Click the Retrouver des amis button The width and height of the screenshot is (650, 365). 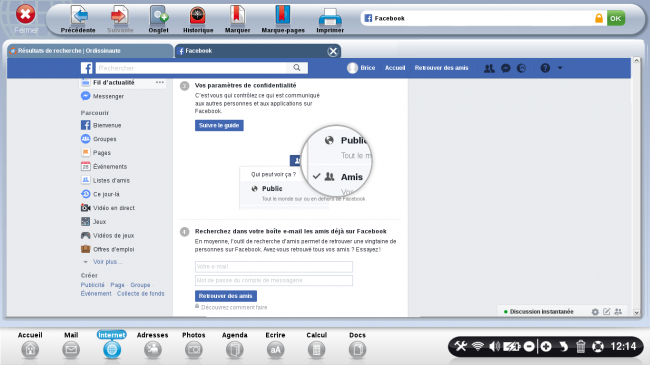pyautogui.click(x=226, y=296)
